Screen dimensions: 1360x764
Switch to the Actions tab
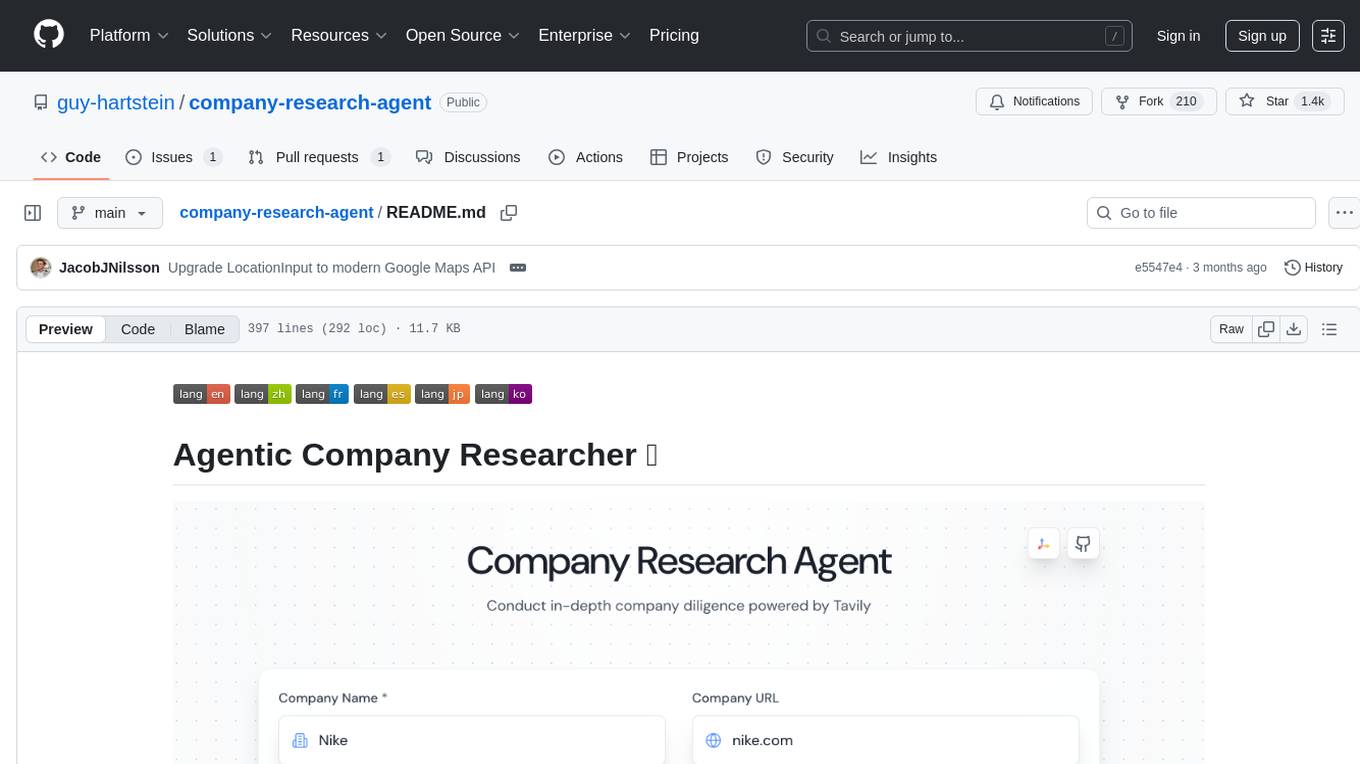tap(586, 157)
